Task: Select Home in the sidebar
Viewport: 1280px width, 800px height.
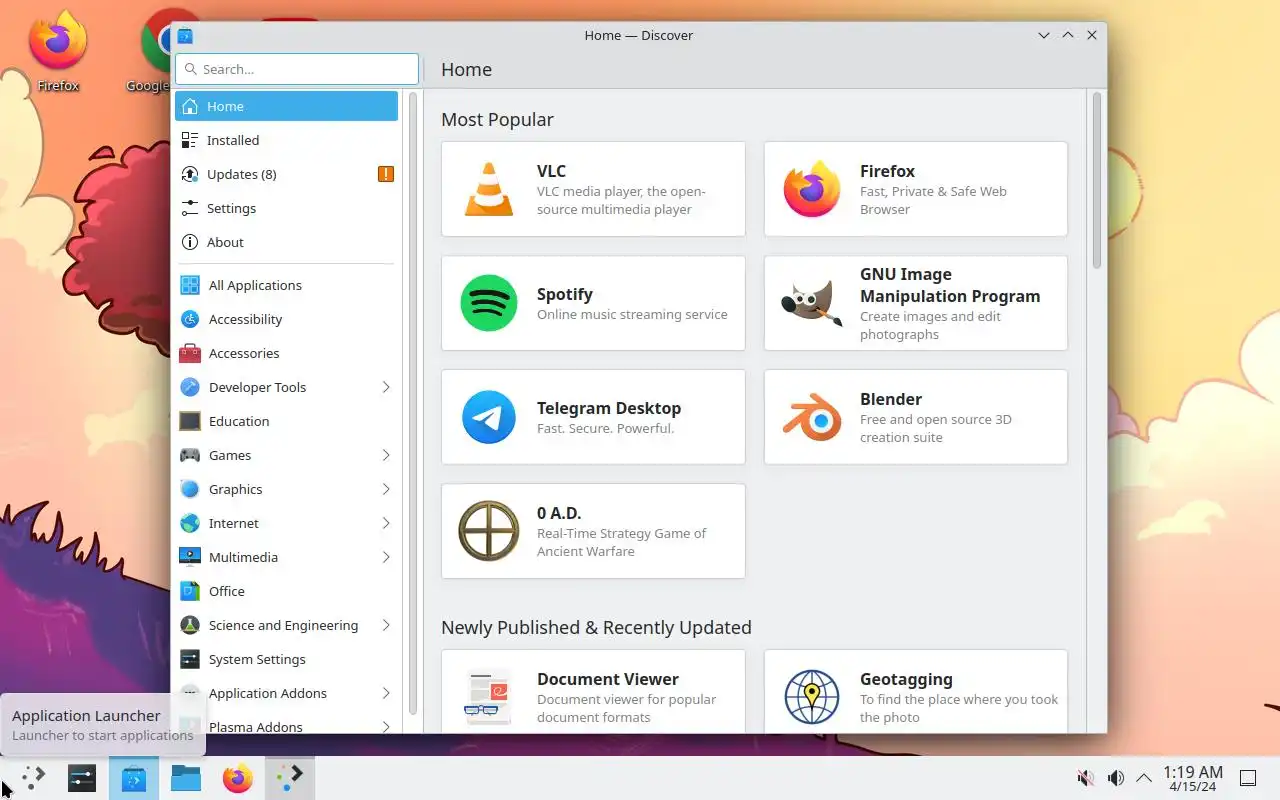Action: click(x=286, y=106)
